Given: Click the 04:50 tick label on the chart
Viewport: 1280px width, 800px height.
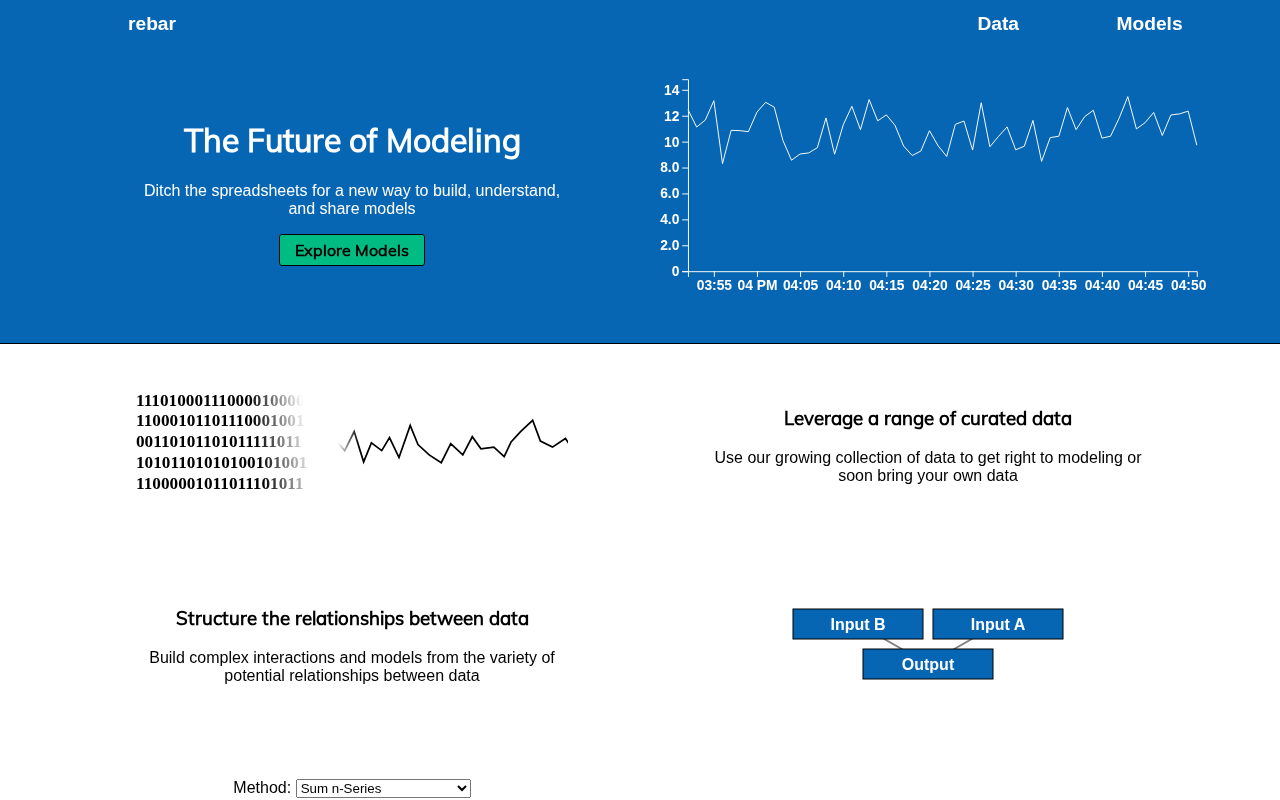Looking at the screenshot, I should pos(1188,285).
